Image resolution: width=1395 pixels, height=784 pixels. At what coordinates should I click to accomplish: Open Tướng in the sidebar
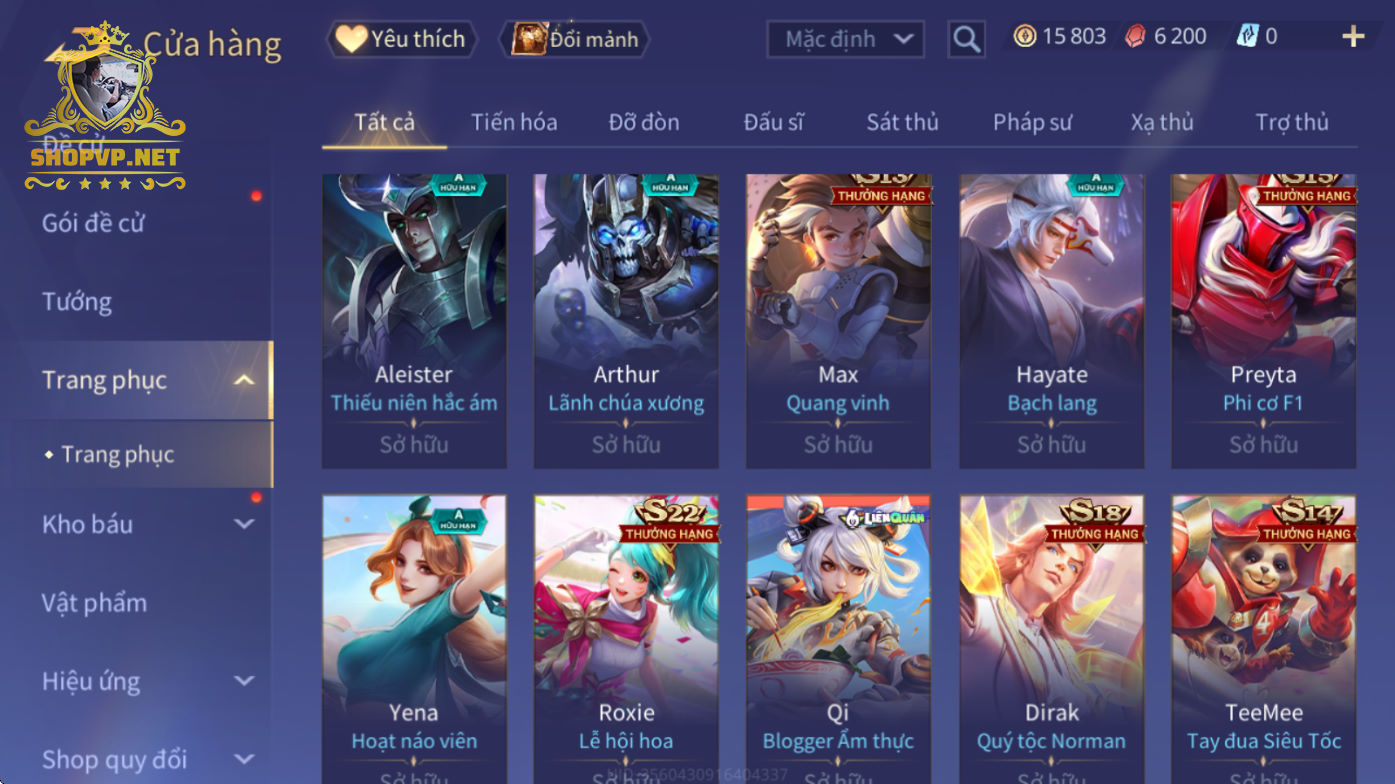point(77,301)
